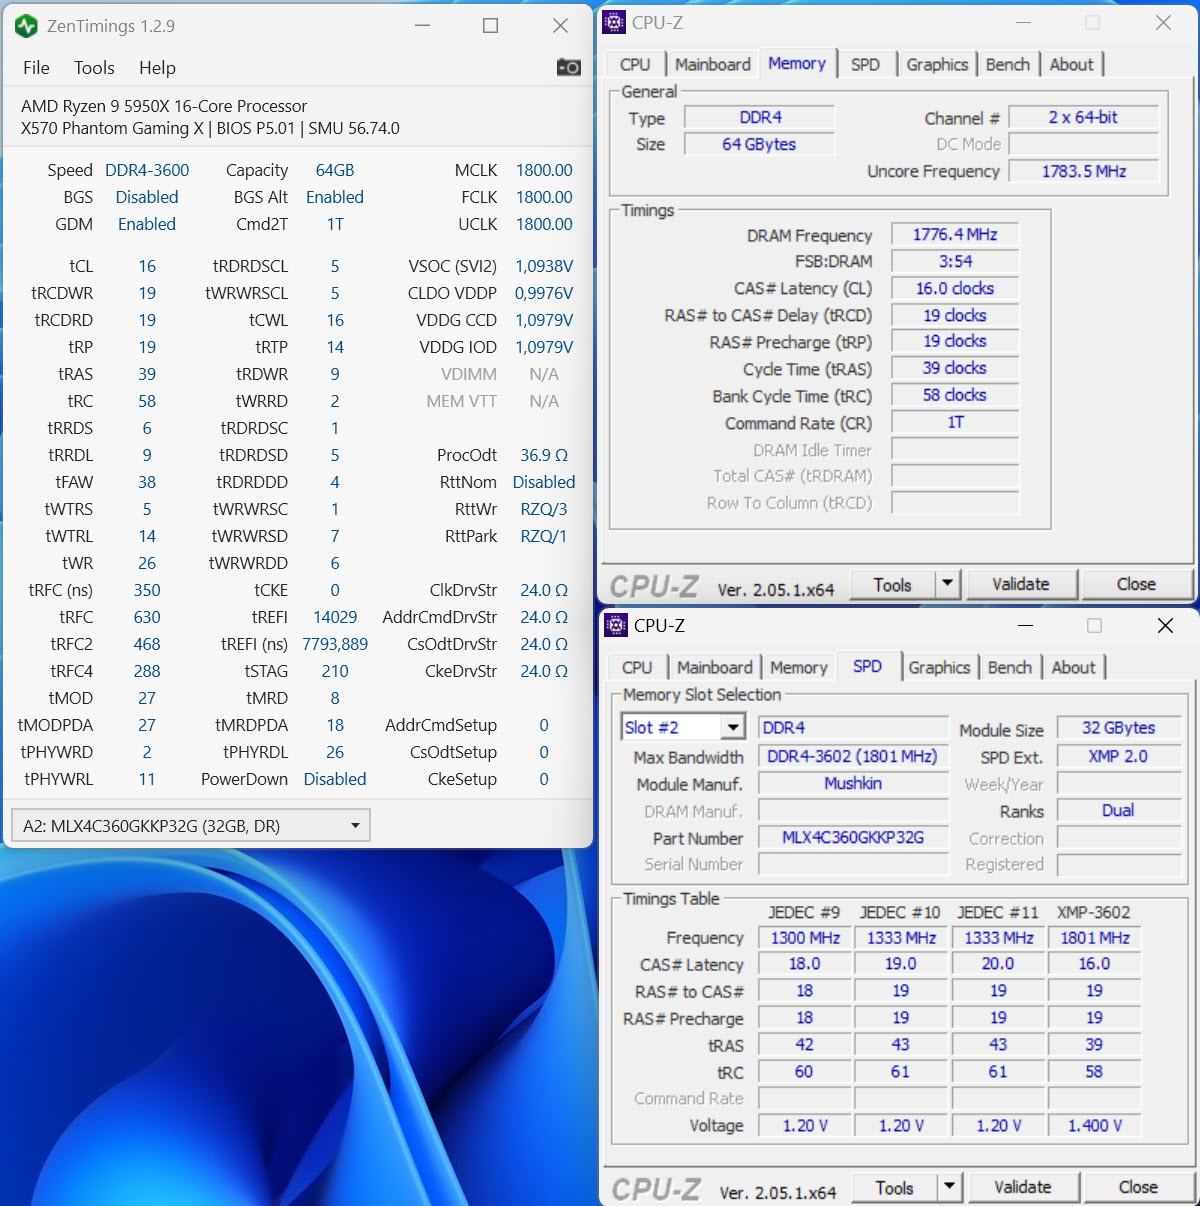This screenshot has height=1206, width=1200.
Task: Switch to CPU tab in CPU-Z SPD window
Action: 637,667
